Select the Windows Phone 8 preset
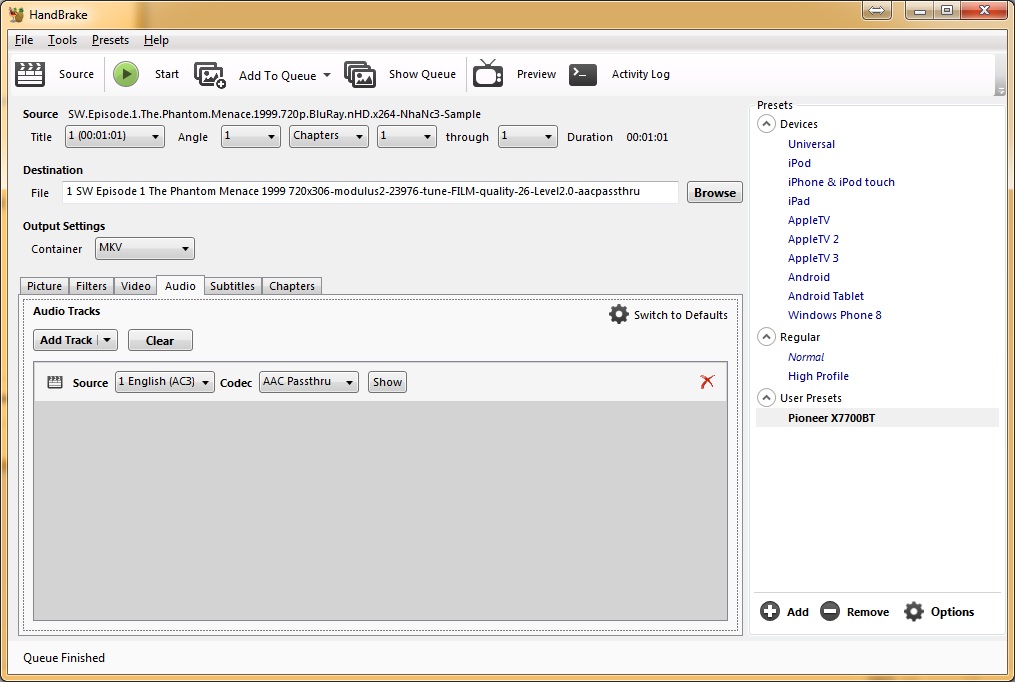Screen dimensions: 1015x682 tap(834, 315)
